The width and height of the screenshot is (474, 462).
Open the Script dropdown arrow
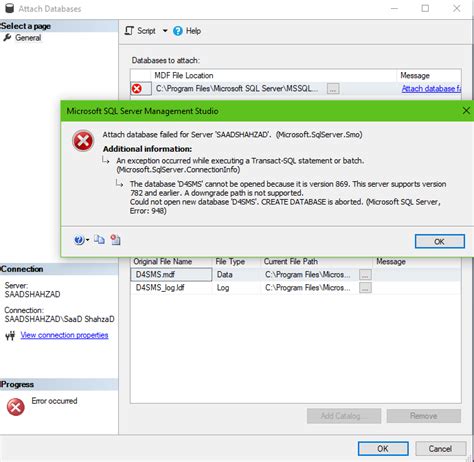tap(165, 31)
